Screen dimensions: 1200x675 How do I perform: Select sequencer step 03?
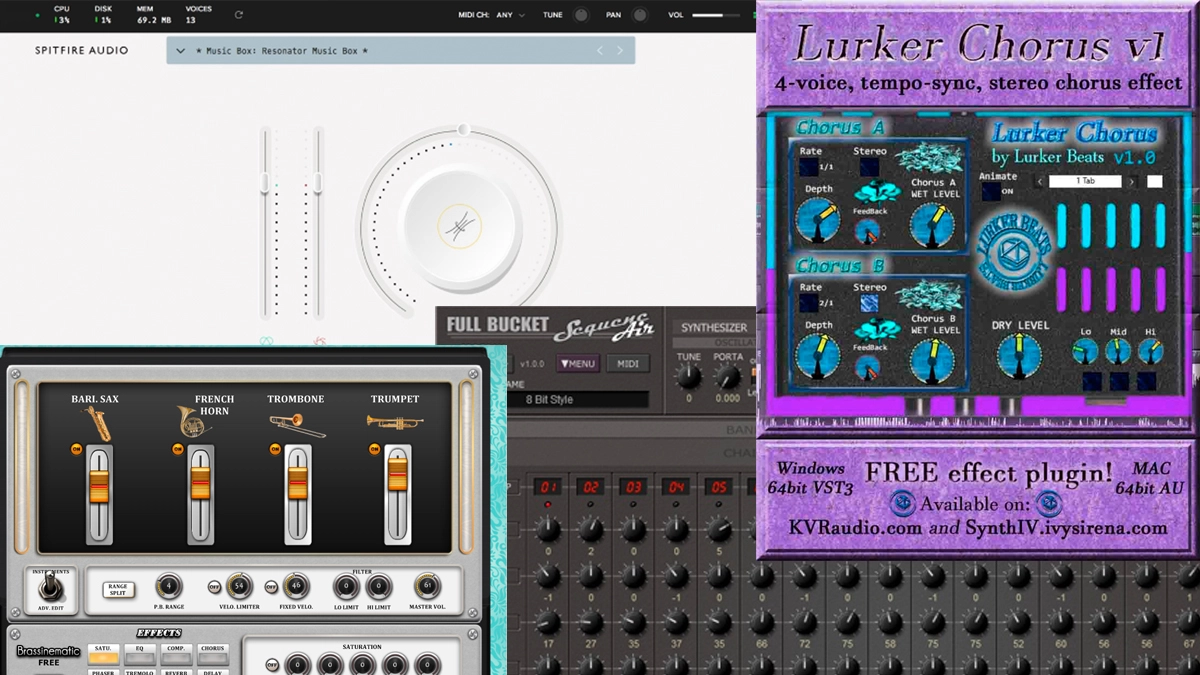pyautogui.click(x=634, y=487)
